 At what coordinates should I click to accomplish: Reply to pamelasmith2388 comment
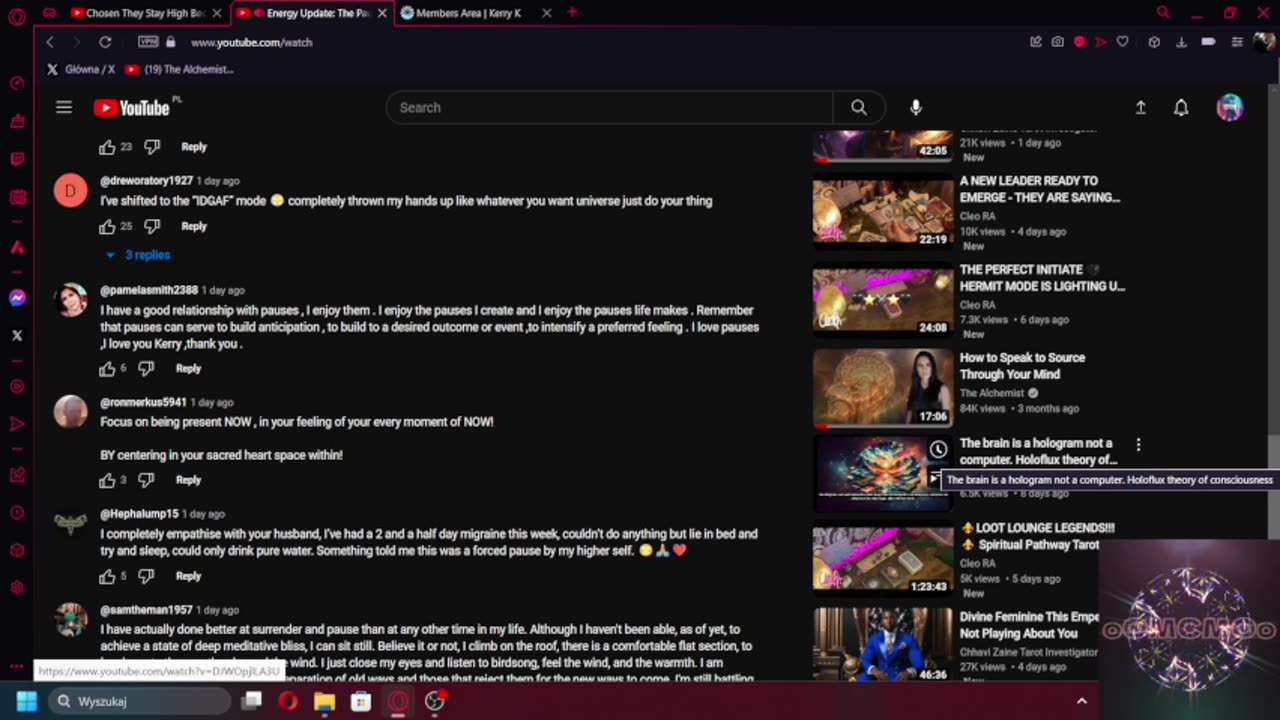click(188, 369)
